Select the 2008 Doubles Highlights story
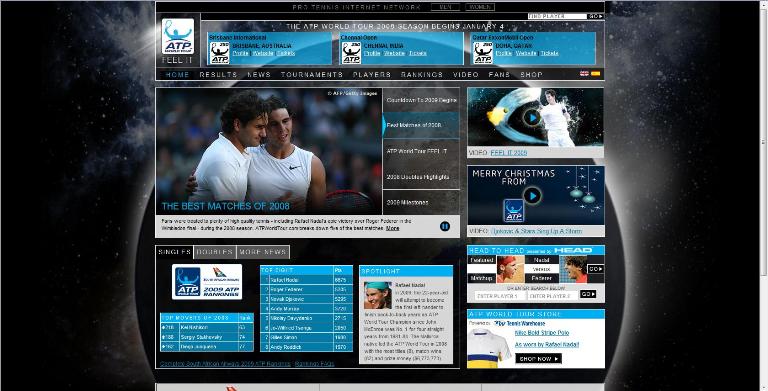The image size is (768, 391). [421, 177]
